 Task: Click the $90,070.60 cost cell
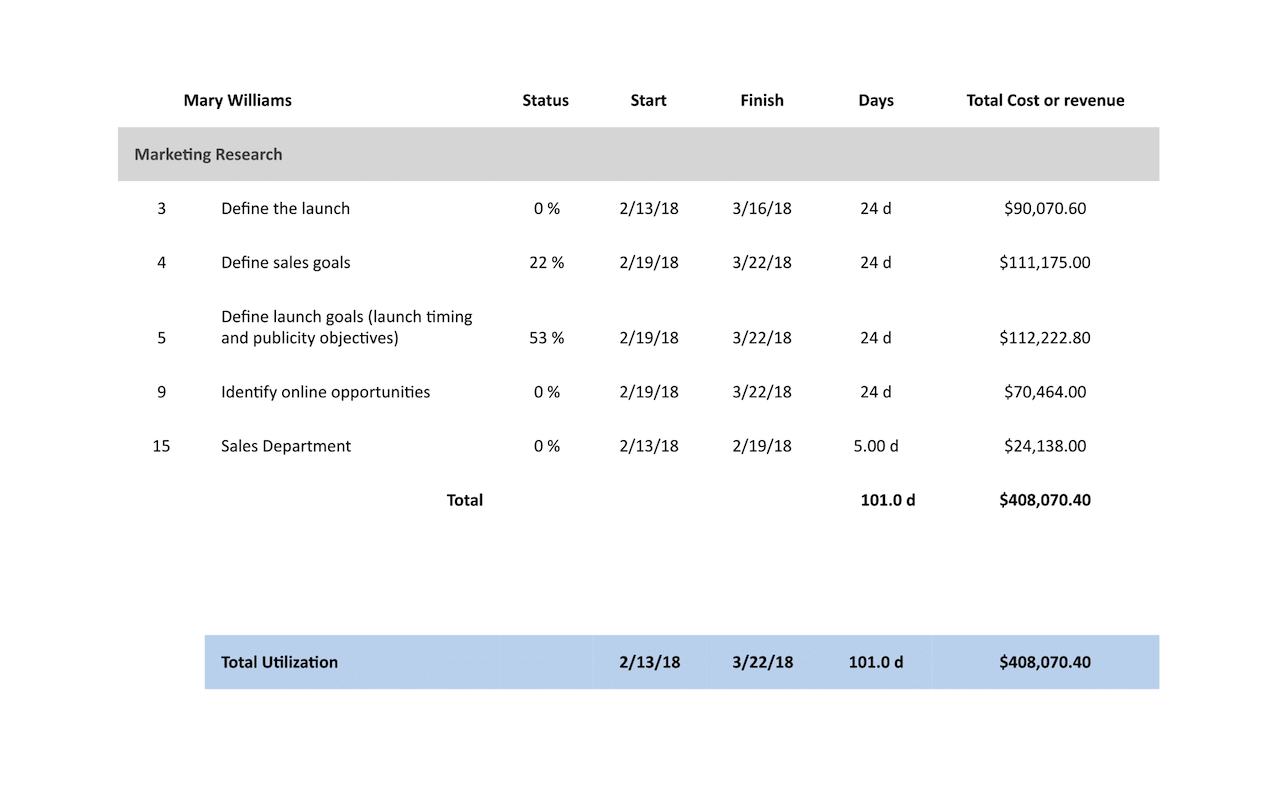[1045, 208]
